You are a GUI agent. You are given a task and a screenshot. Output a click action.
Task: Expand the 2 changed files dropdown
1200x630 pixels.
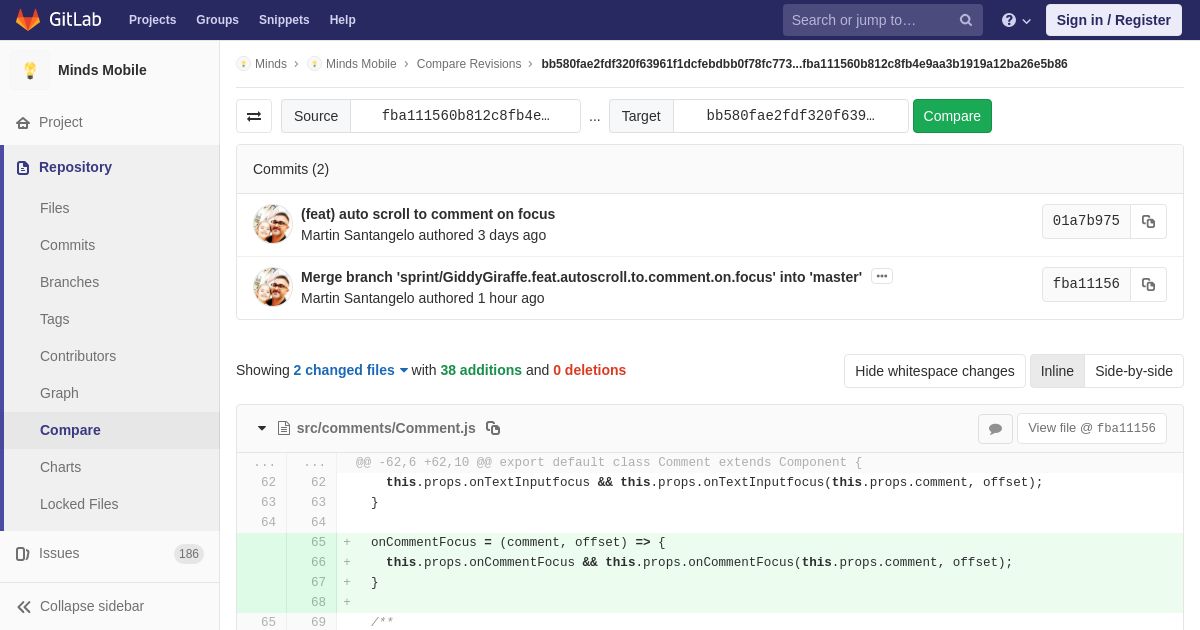click(351, 370)
